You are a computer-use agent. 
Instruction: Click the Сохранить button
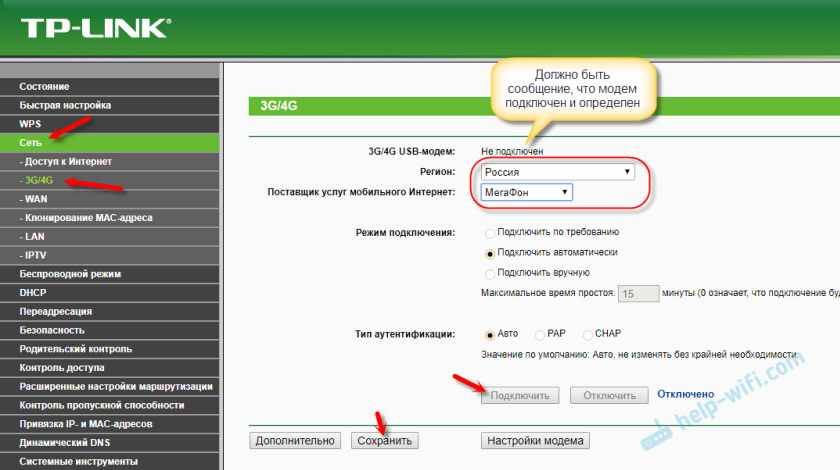(x=385, y=441)
